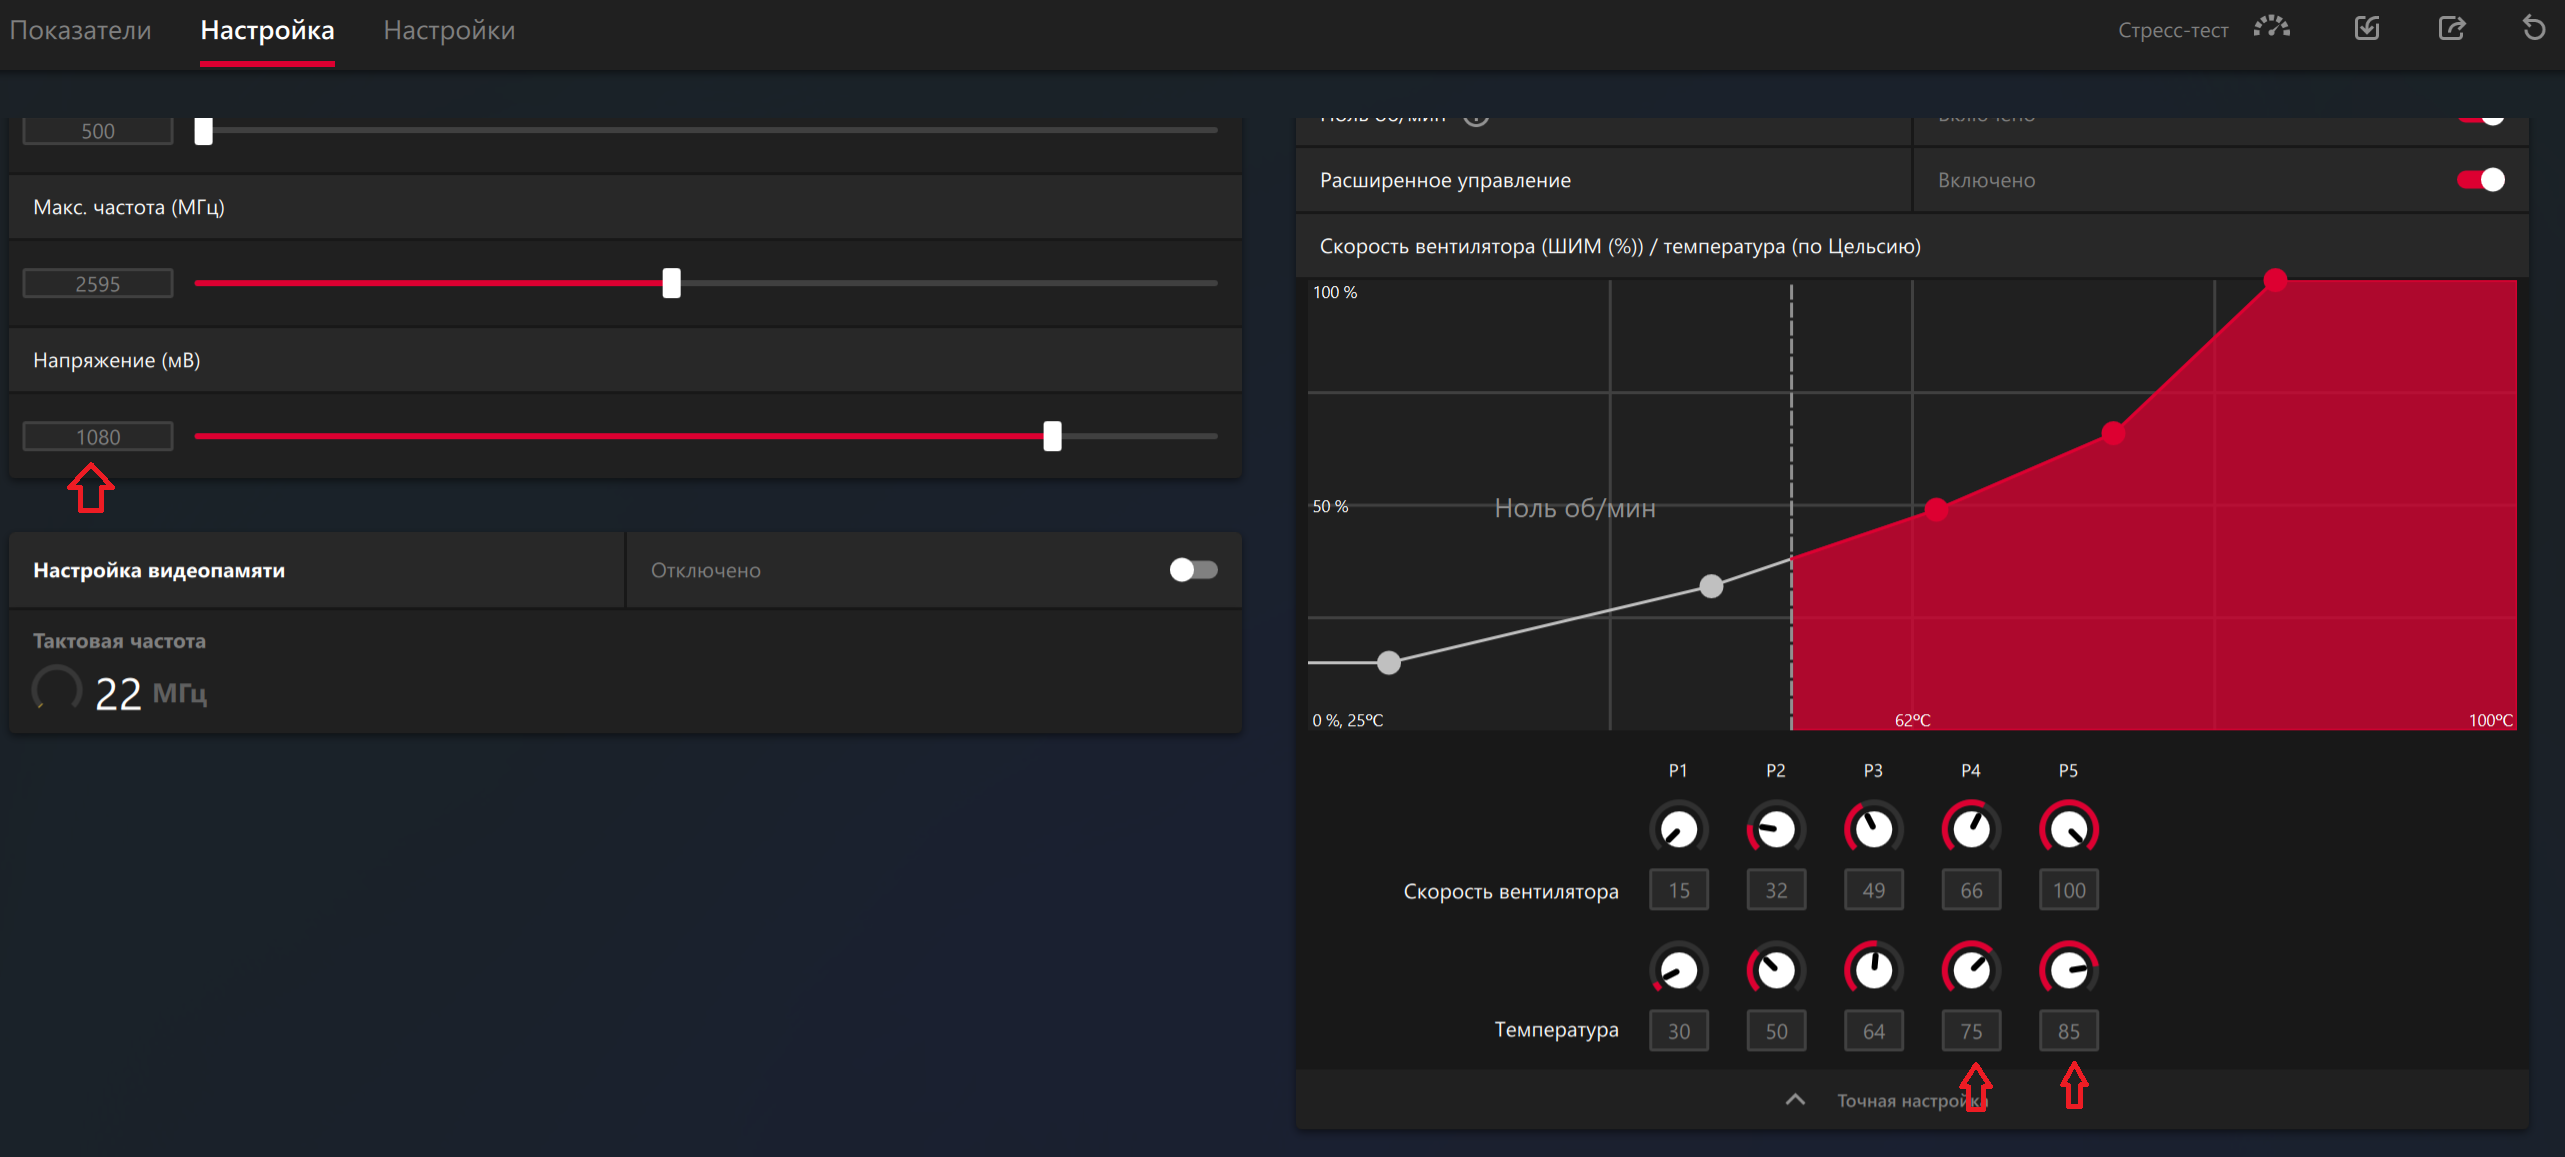Click the reset undo arrow icon
2565x1157 pixels.
2533,28
